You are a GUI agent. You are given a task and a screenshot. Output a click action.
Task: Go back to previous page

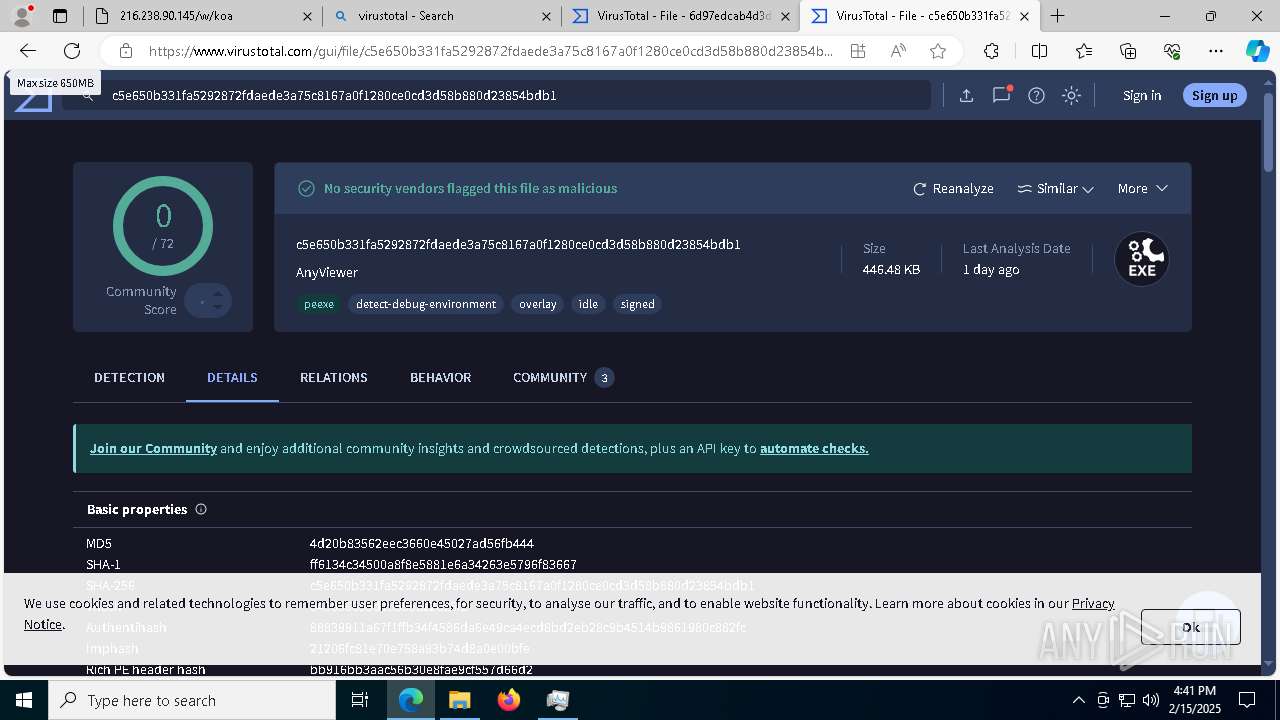coord(28,51)
